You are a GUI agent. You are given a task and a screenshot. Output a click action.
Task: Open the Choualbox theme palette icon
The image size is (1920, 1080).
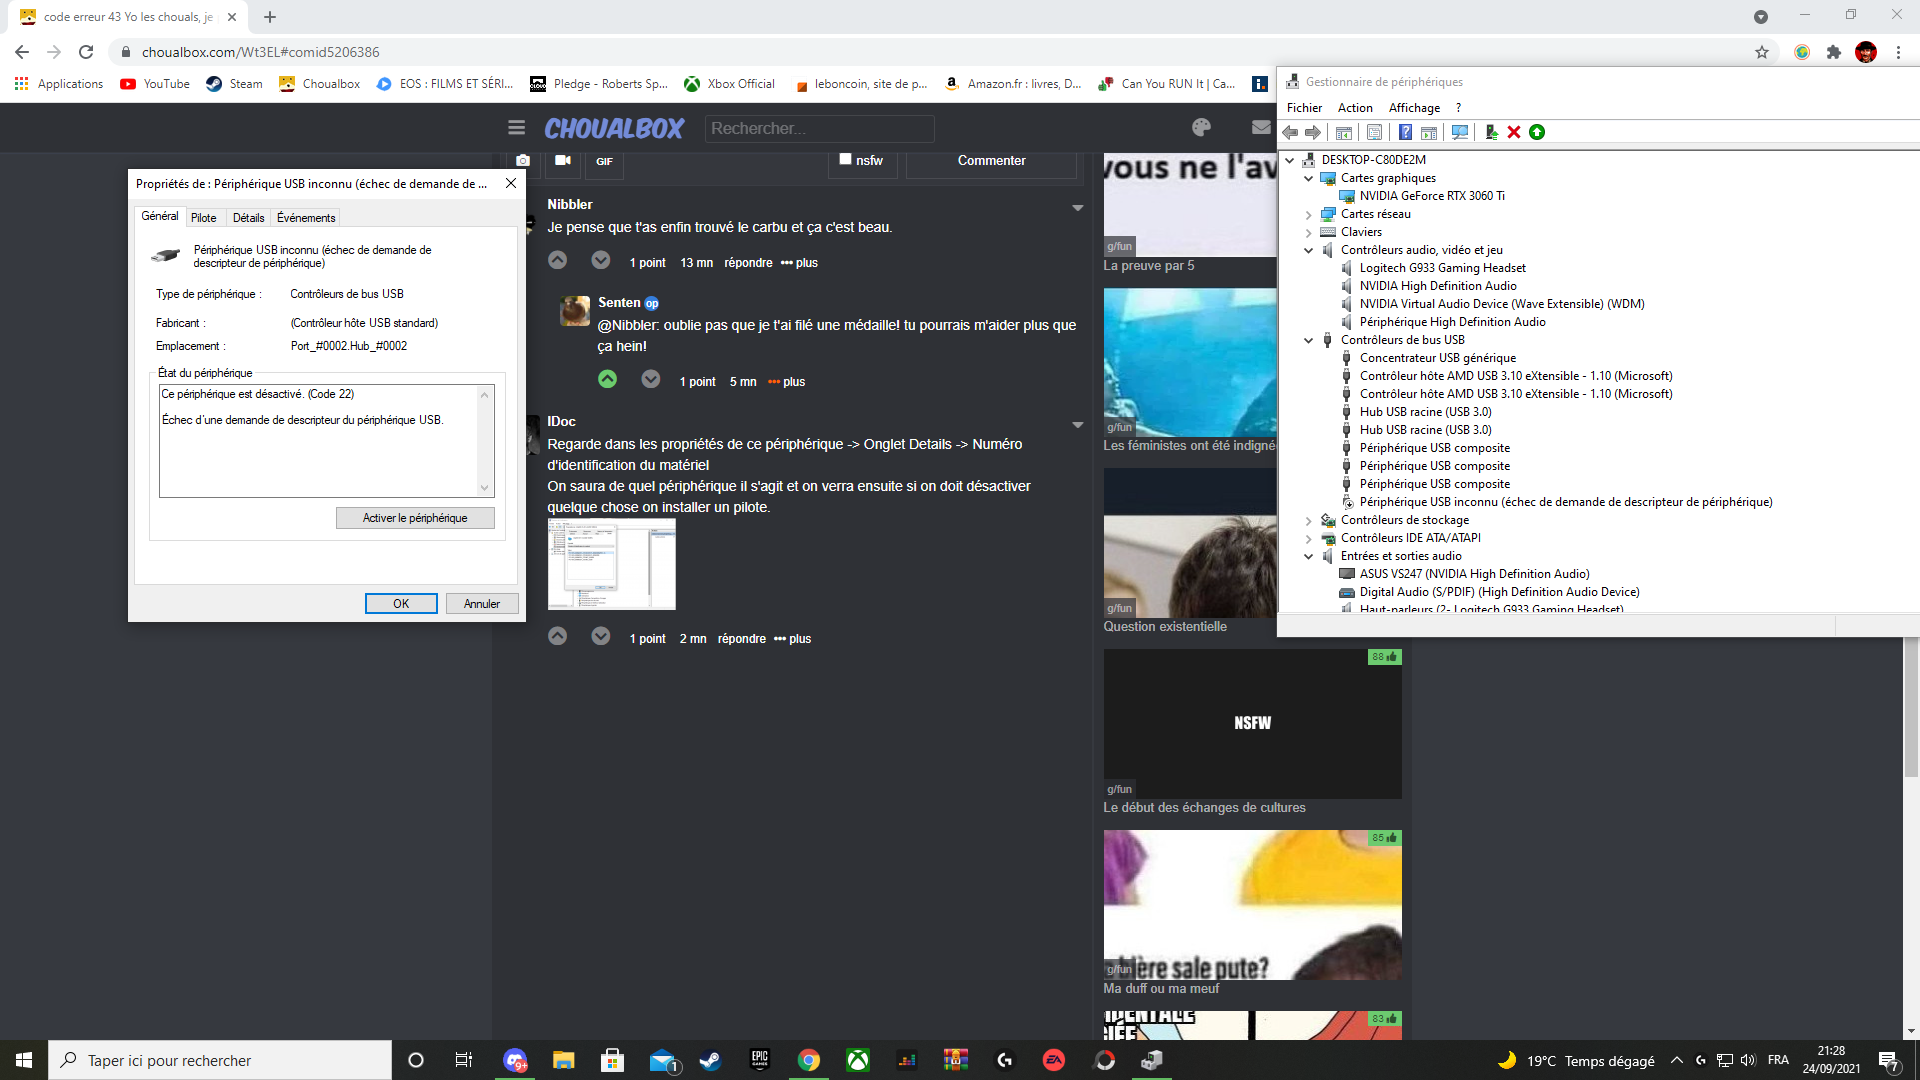click(x=1201, y=127)
